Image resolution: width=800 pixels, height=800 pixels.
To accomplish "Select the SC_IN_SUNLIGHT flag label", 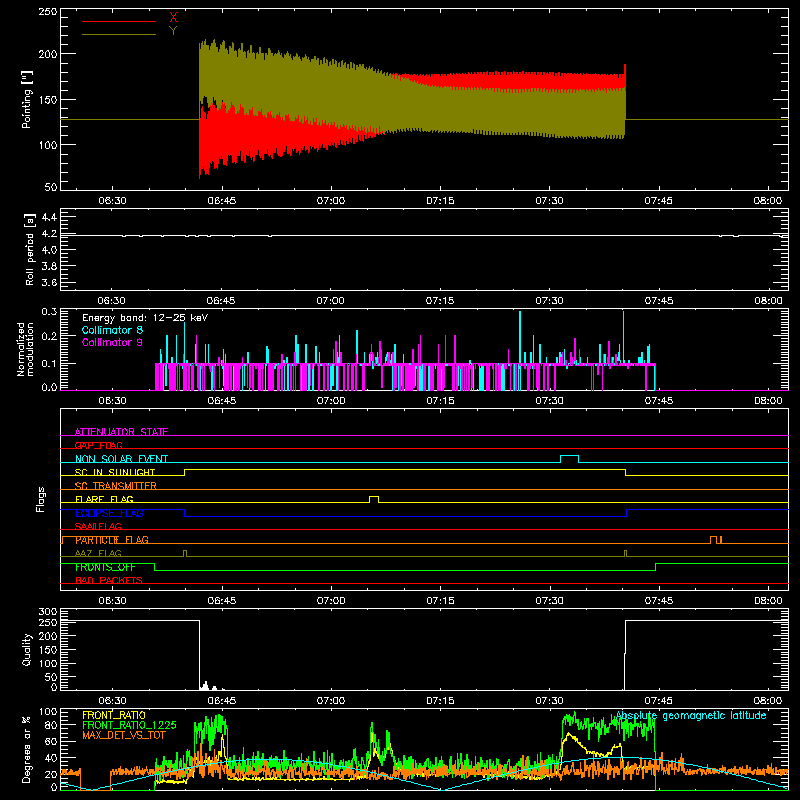I will pyautogui.click(x=115, y=472).
